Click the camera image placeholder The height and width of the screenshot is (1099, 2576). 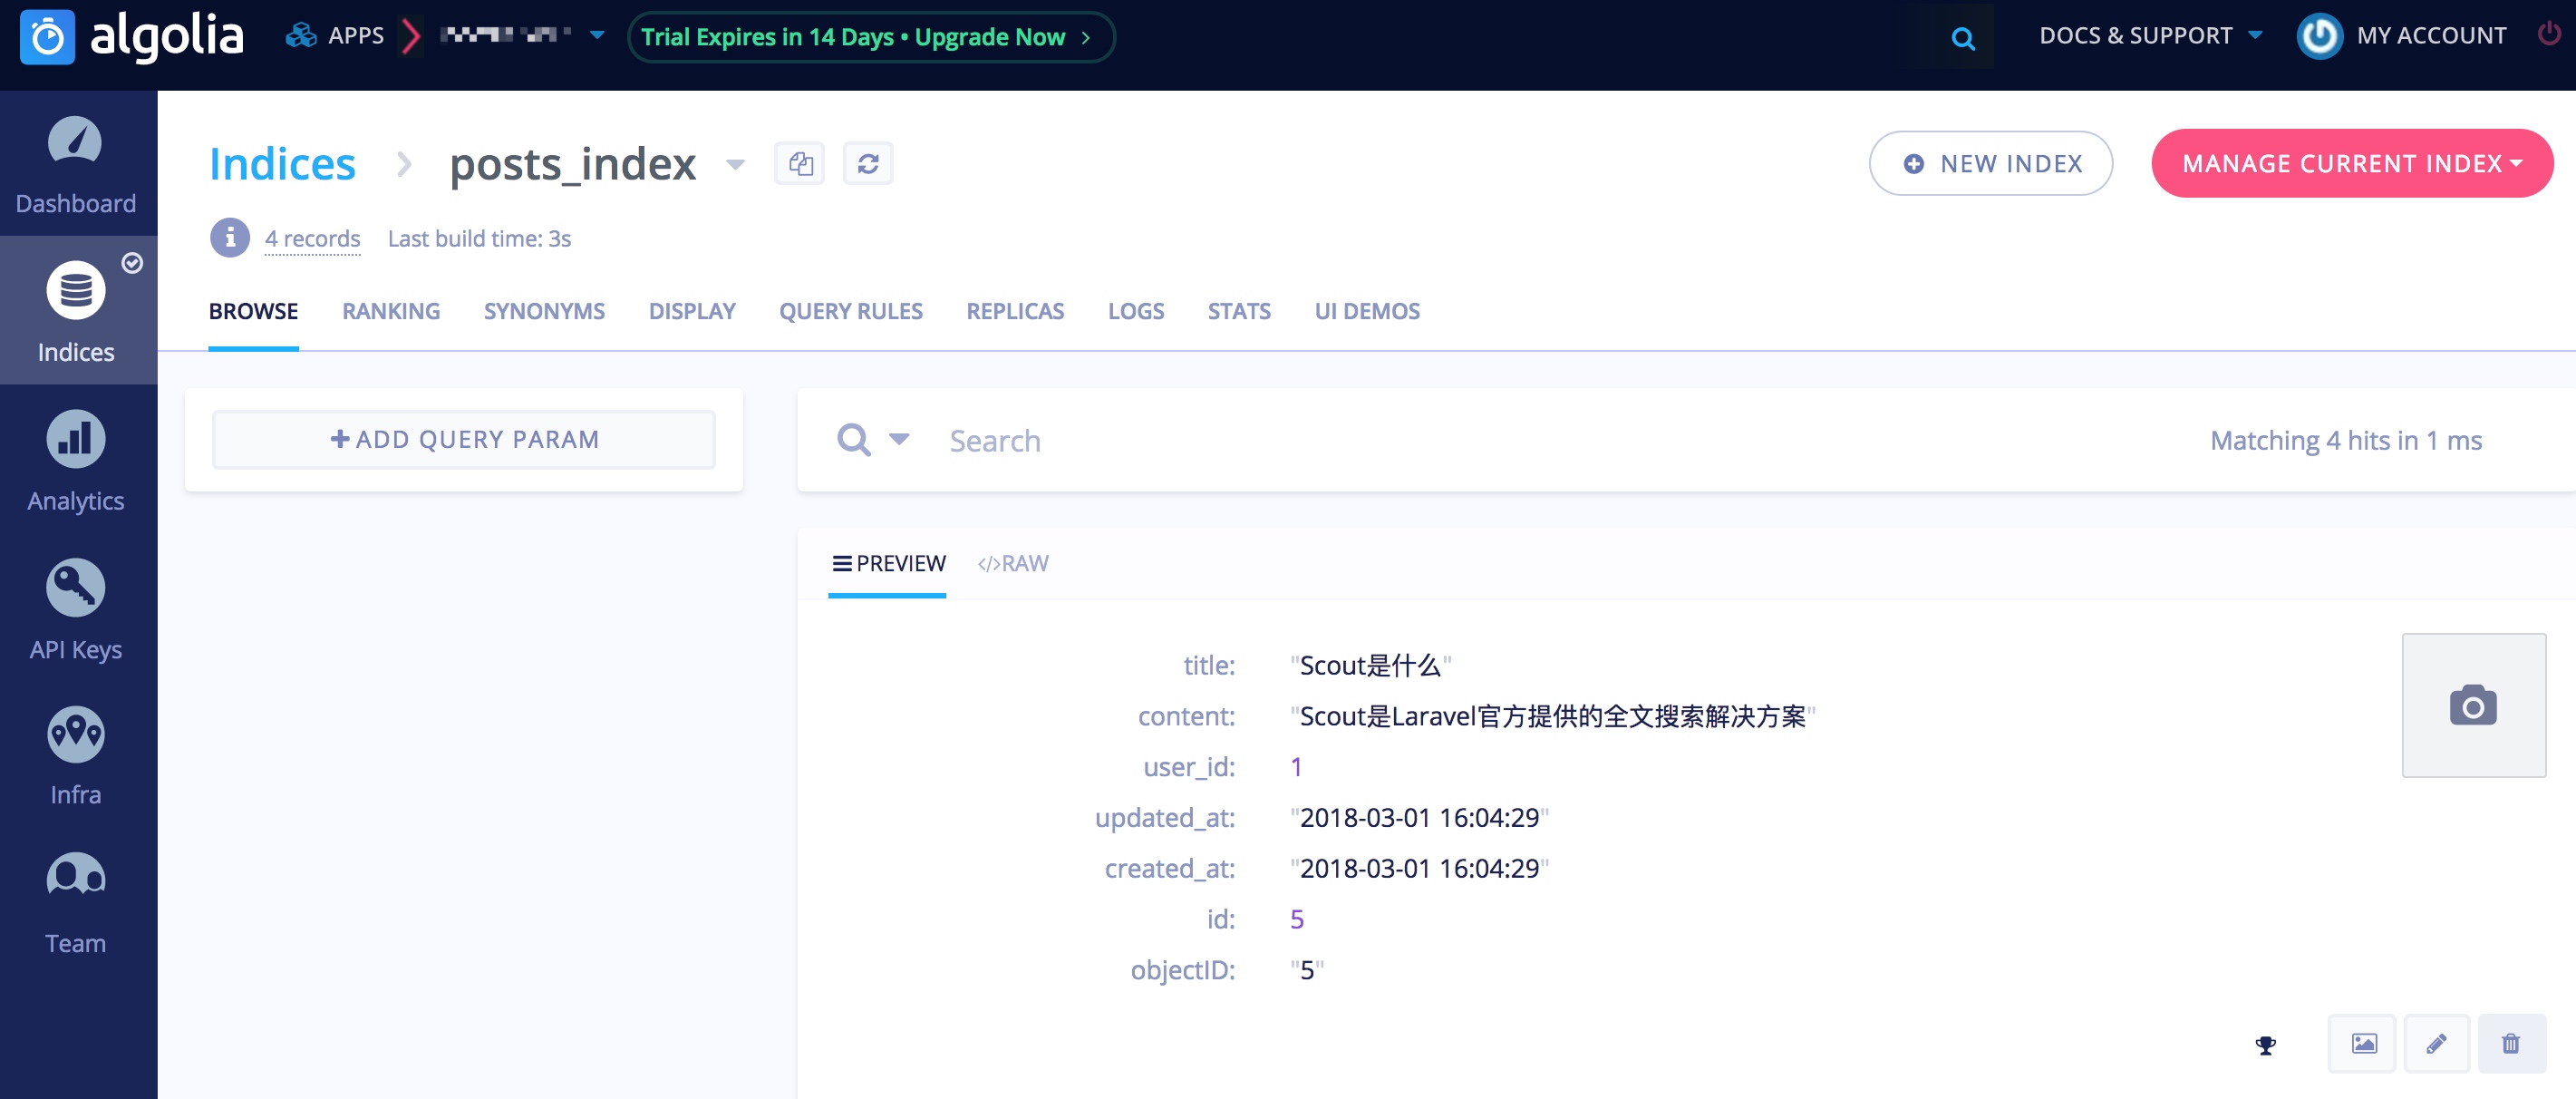coord(2473,705)
